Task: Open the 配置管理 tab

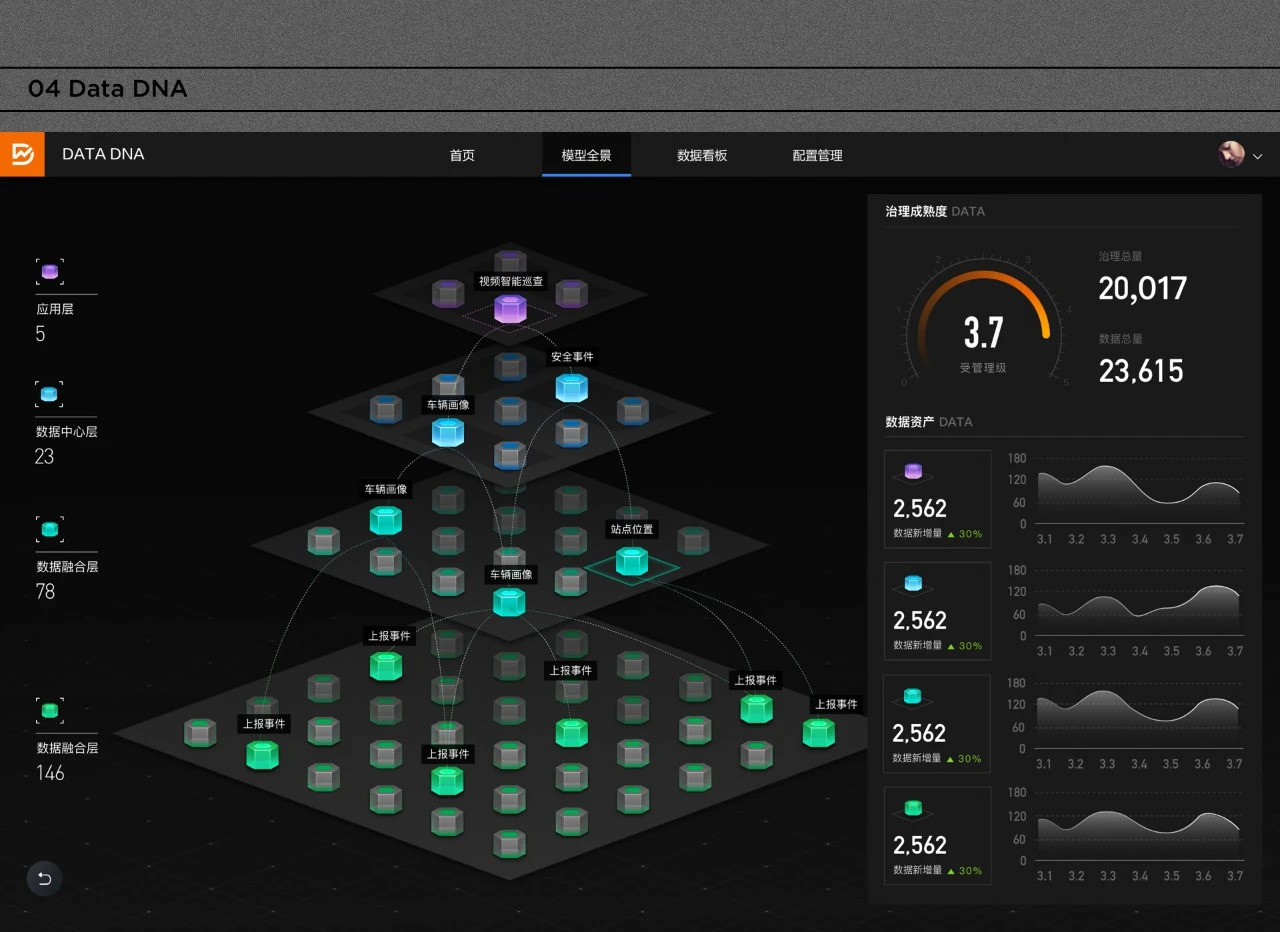Action: point(817,156)
